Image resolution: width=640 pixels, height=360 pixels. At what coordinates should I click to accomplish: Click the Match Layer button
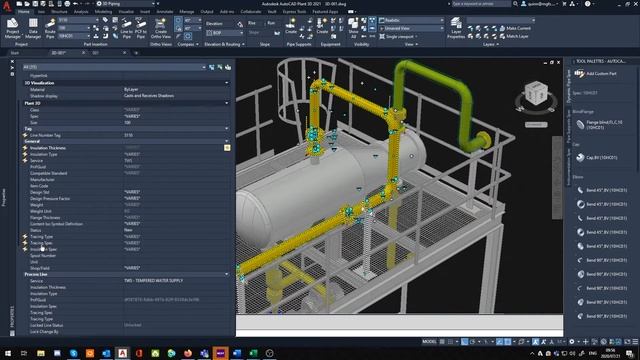(514, 36)
